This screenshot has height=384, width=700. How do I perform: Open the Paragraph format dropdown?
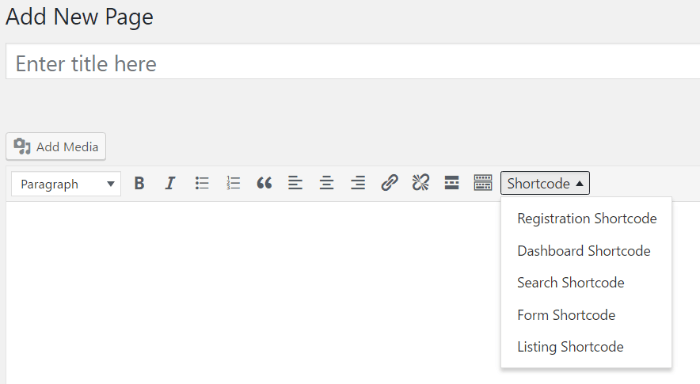coord(66,184)
